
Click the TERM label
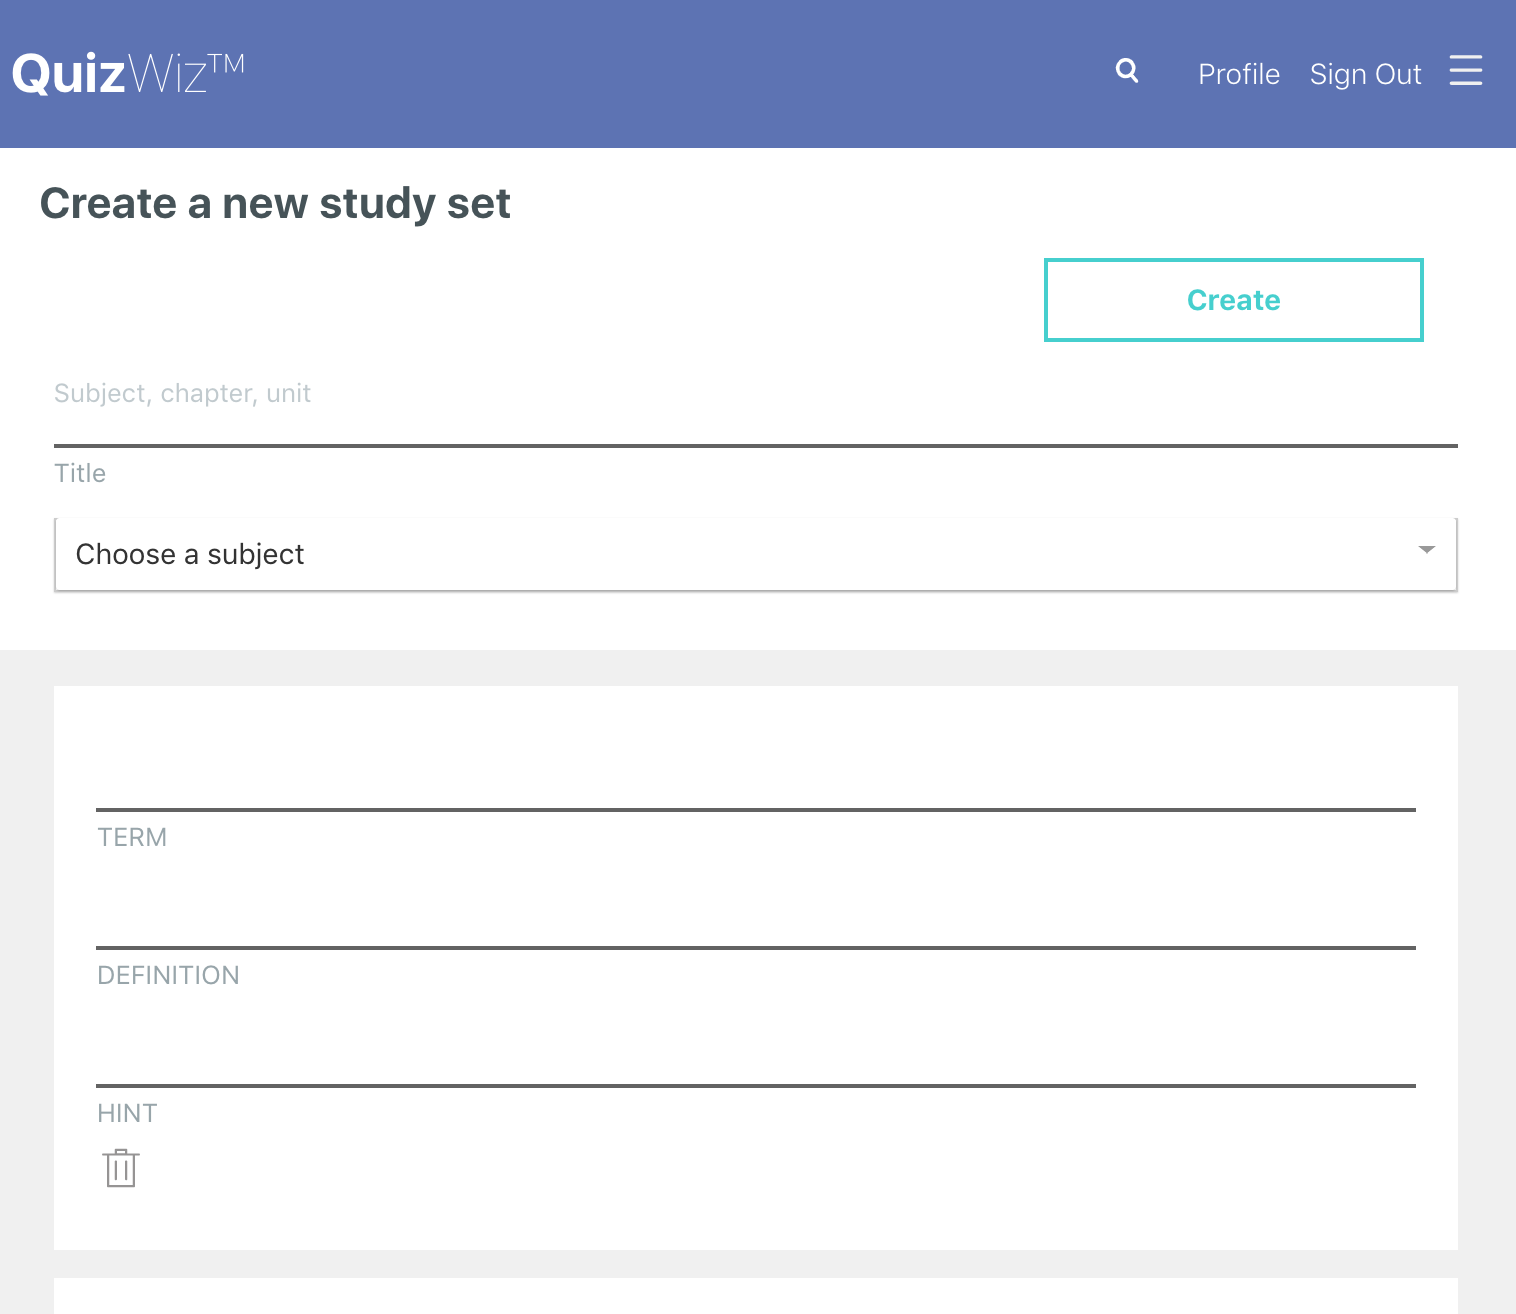click(x=132, y=837)
